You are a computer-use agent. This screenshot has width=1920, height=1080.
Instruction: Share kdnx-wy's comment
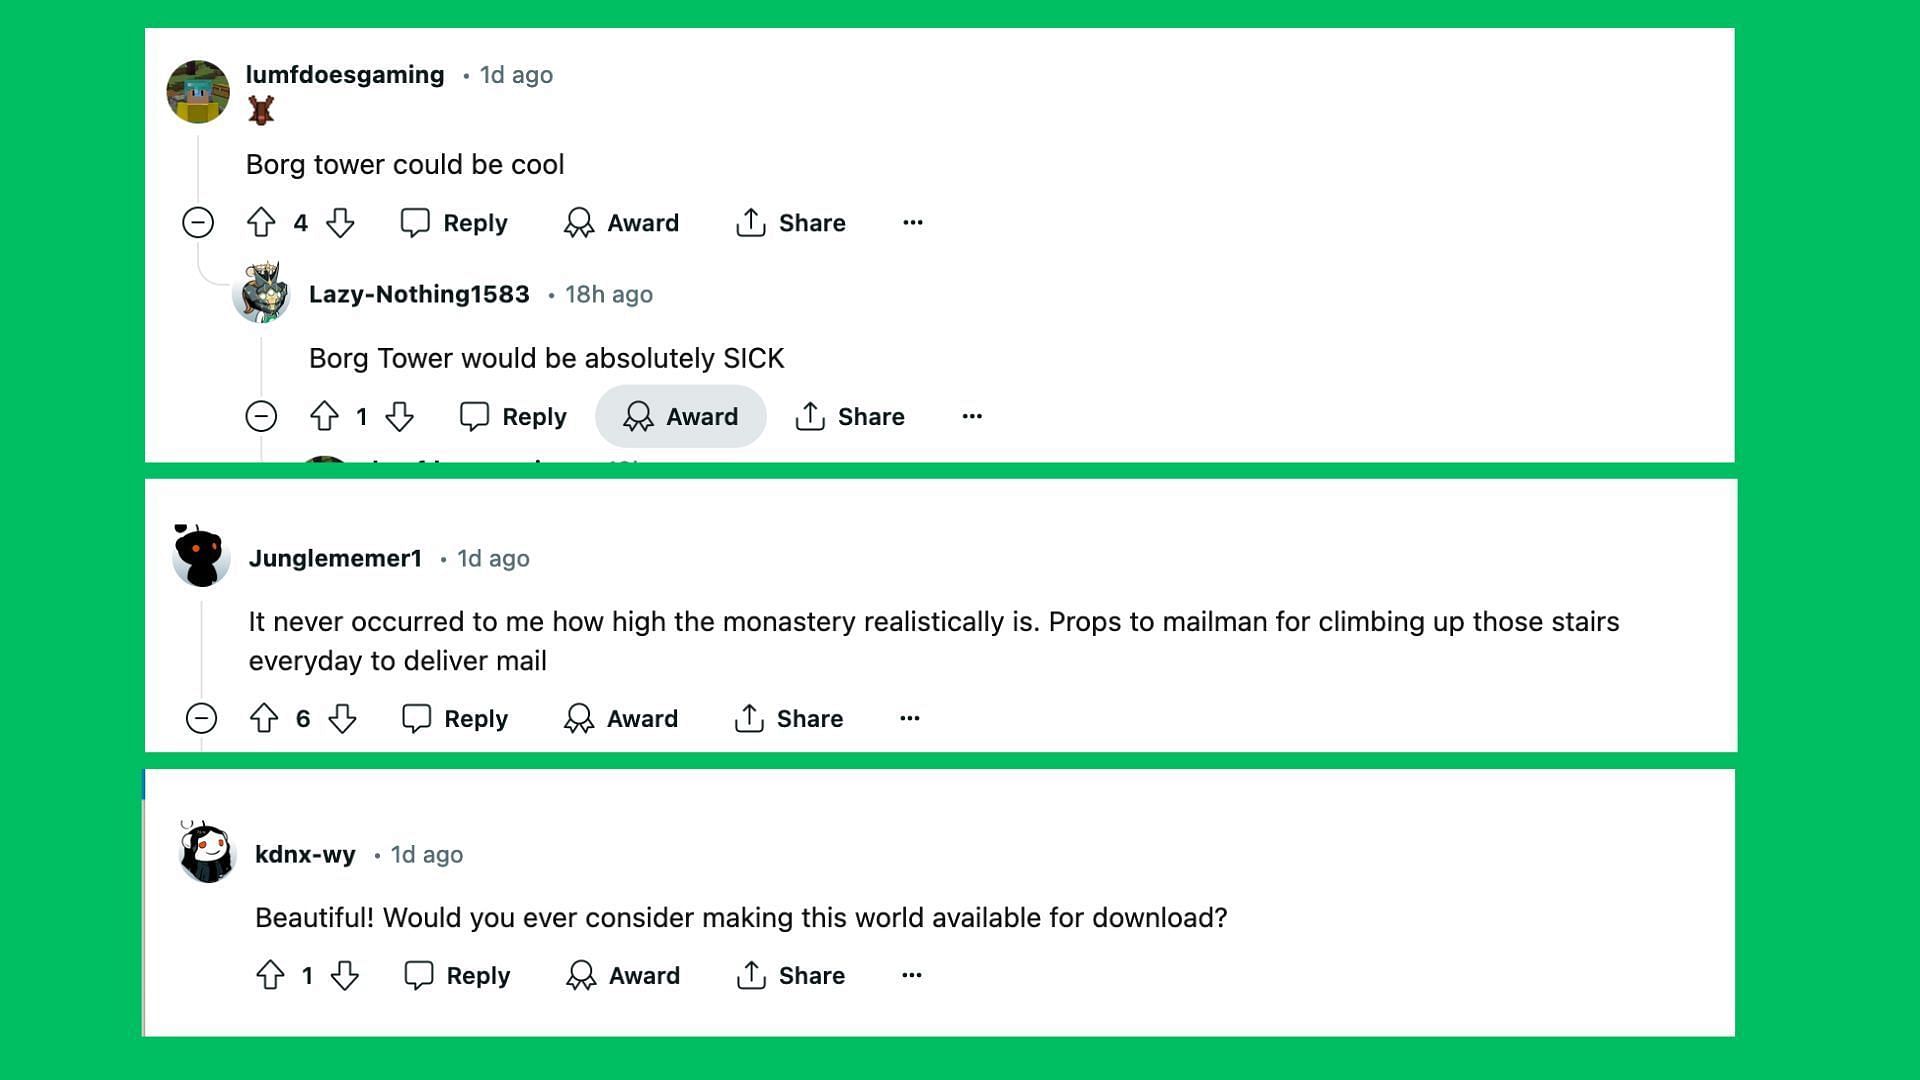coord(790,975)
